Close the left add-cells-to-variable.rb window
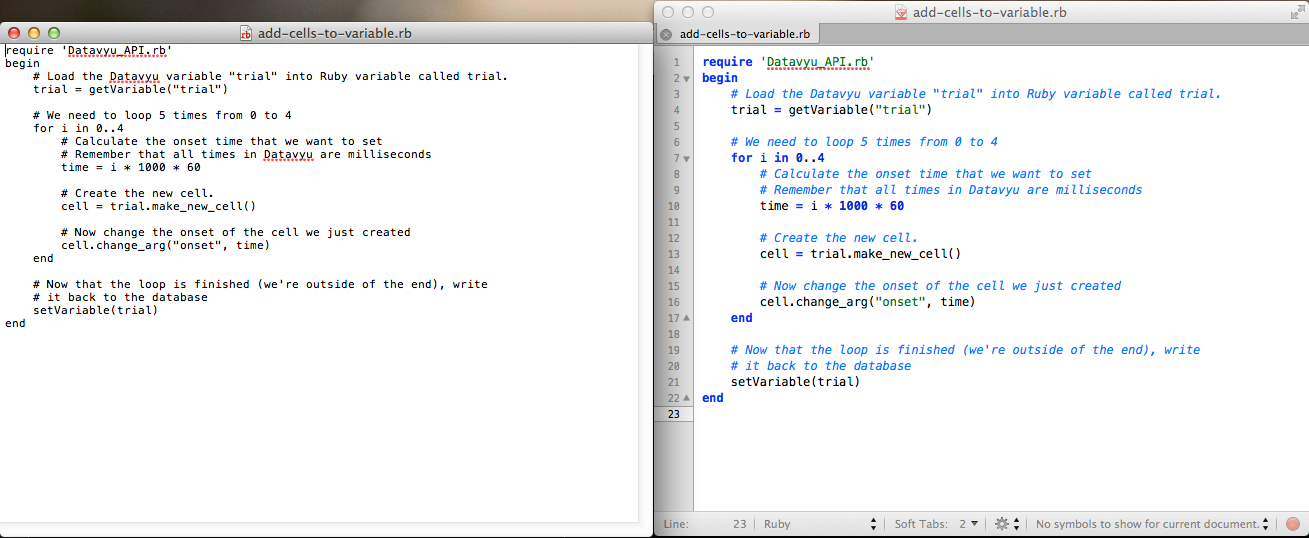This screenshot has height=538, width=1309. (14, 33)
